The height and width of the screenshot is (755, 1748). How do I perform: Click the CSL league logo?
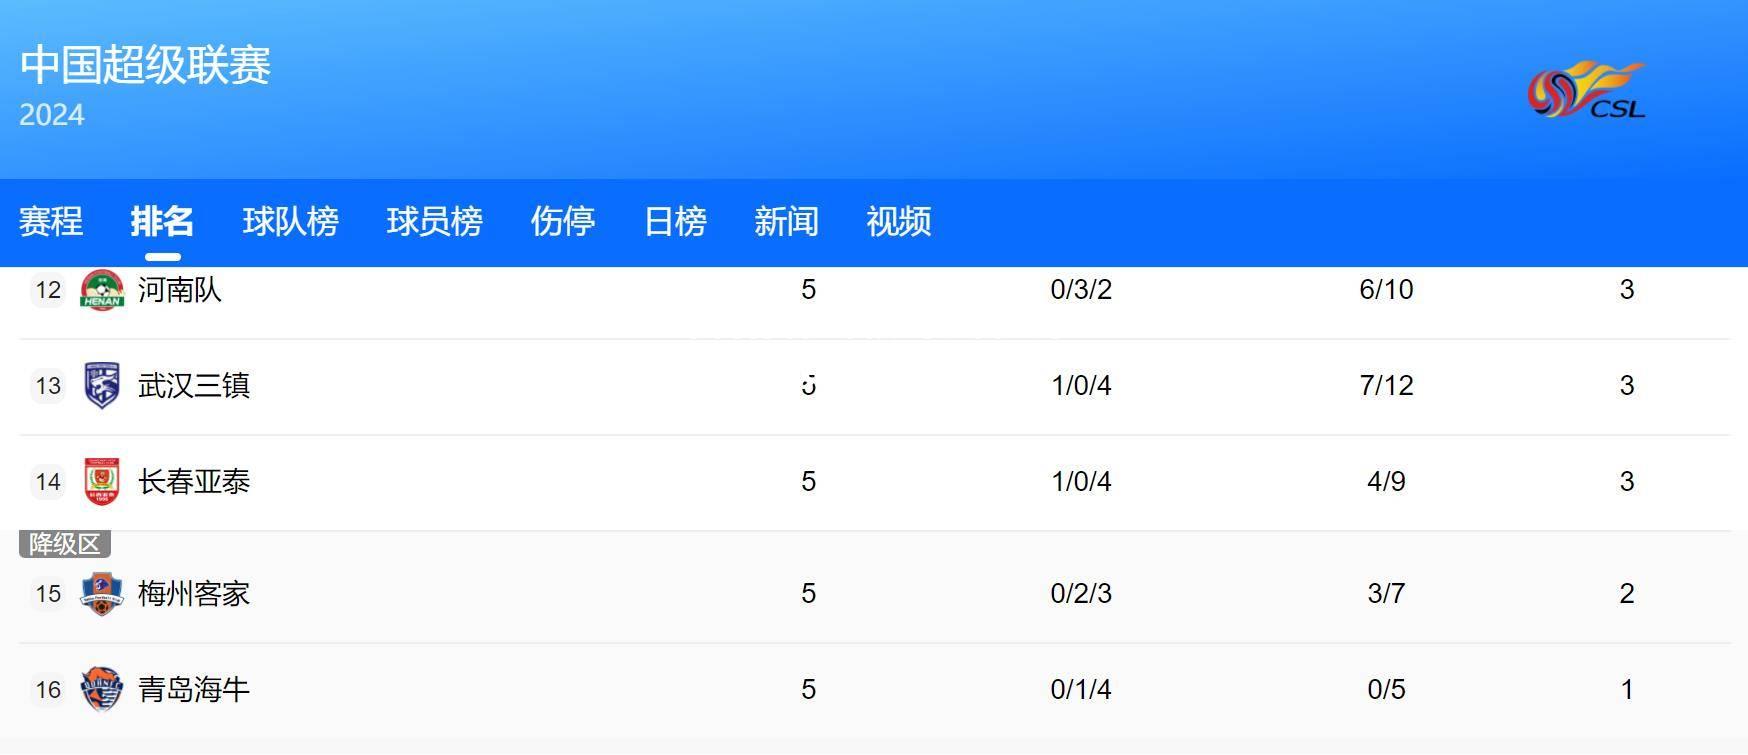[x=1586, y=90]
